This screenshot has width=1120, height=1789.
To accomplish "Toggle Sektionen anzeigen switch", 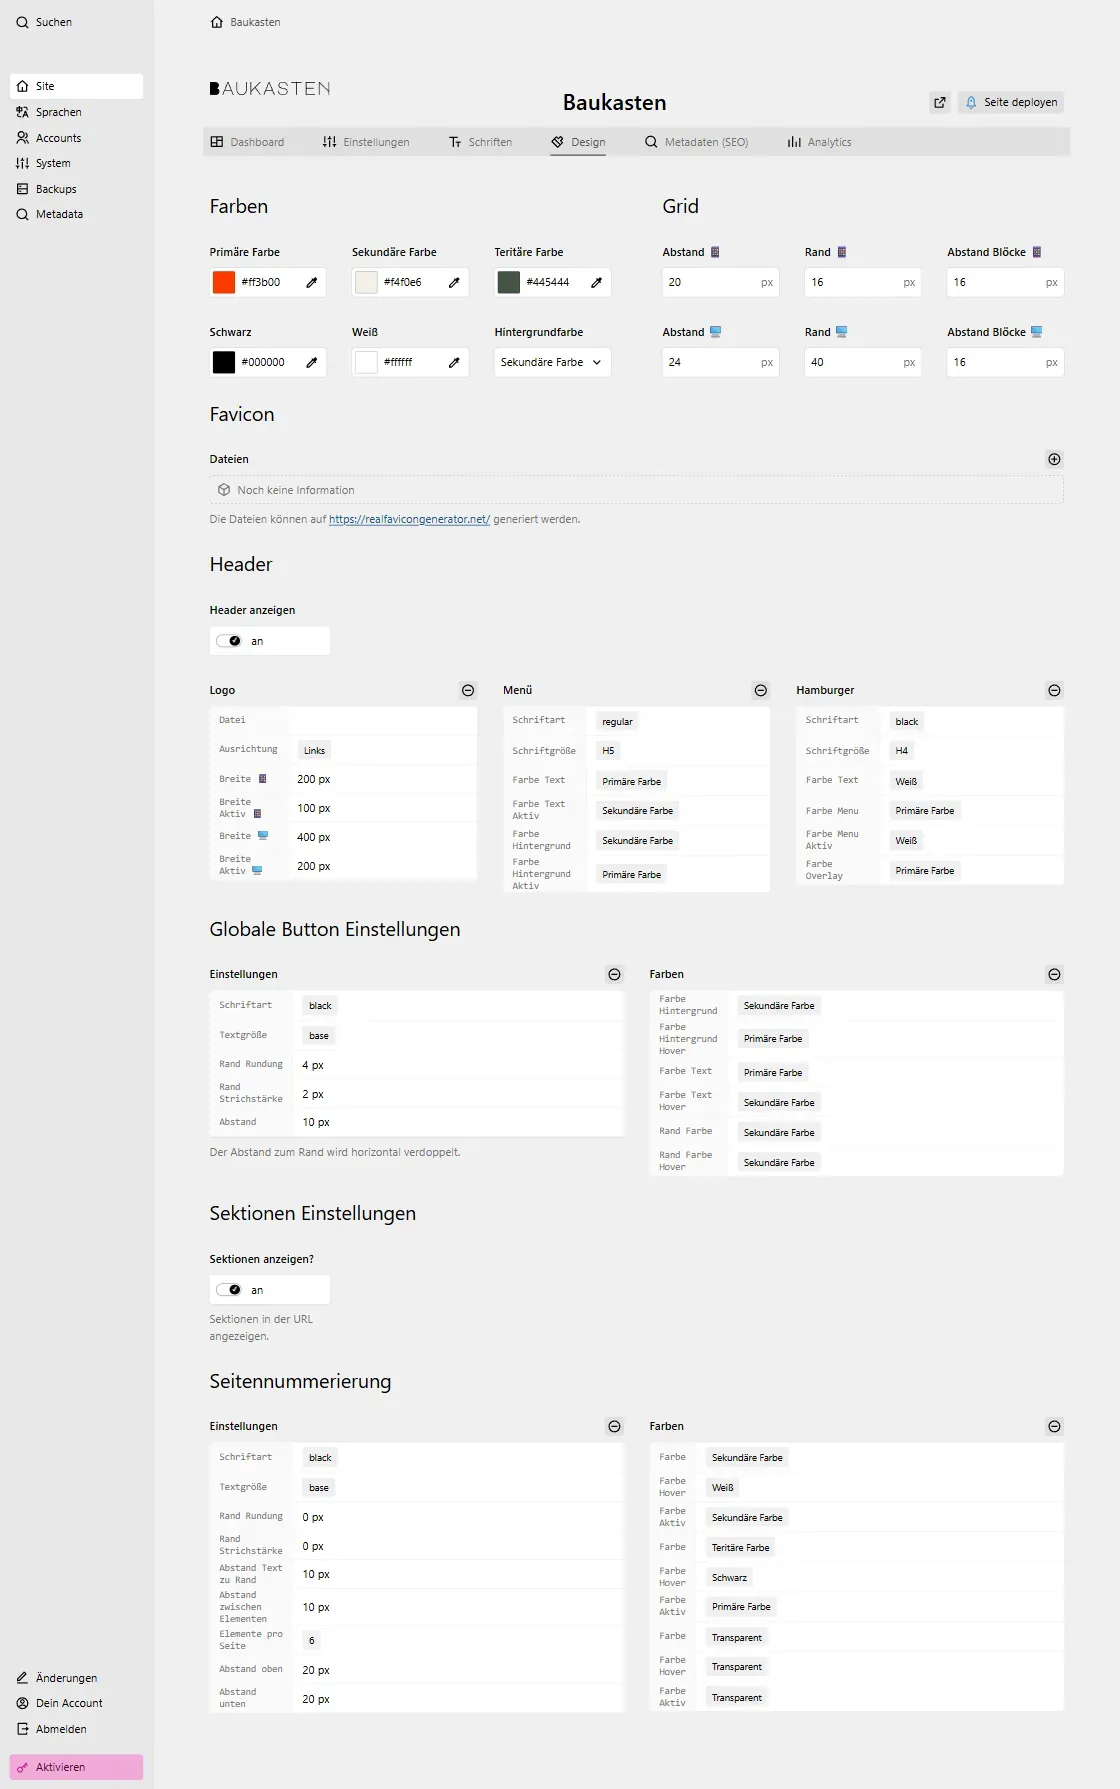I will [230, 1290].
